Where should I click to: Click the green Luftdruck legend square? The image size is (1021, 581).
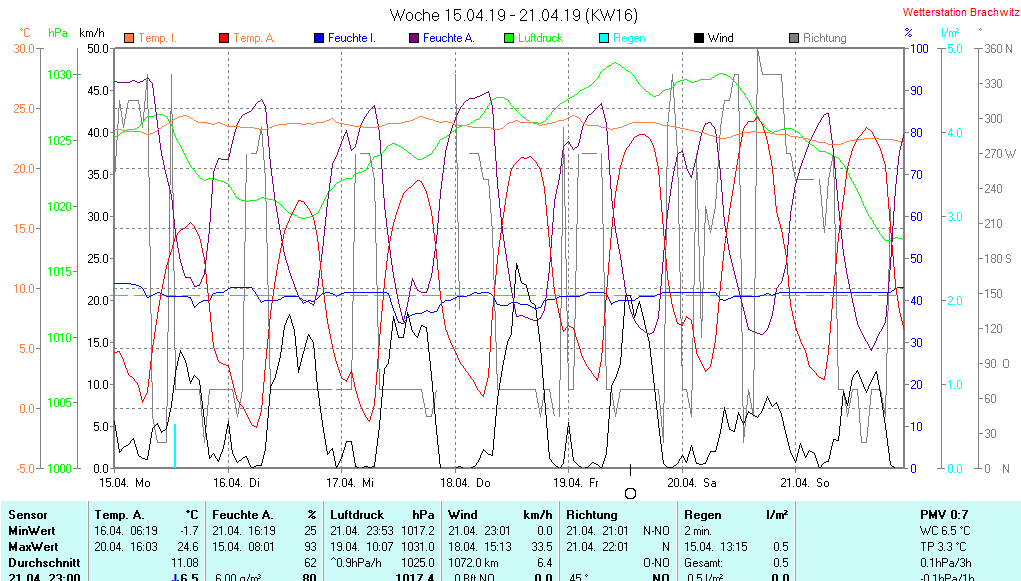coord(509,39)
